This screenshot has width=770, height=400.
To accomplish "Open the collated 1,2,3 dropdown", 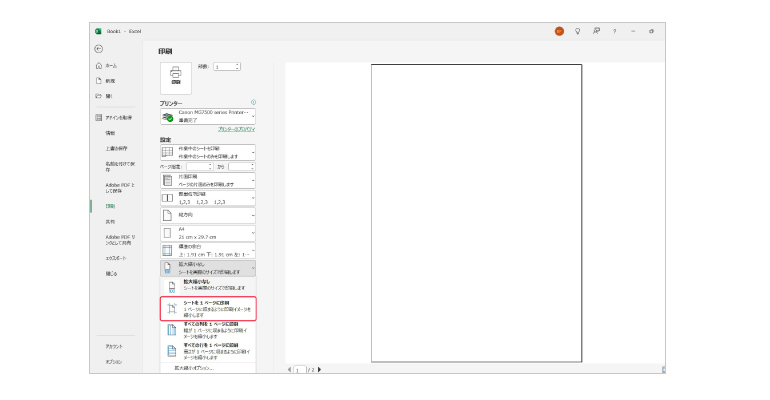I will click(208, 198).
